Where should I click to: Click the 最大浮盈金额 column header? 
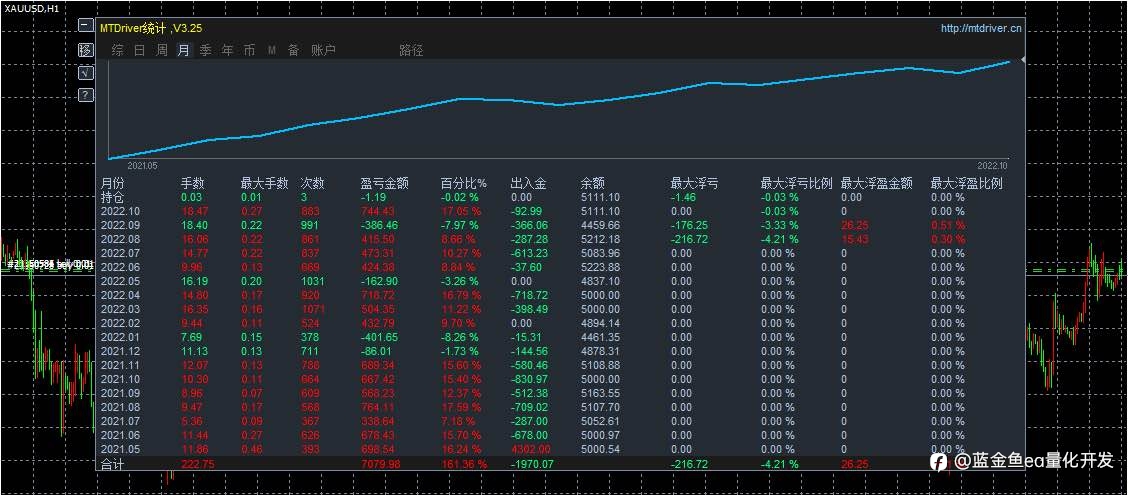[x=877, y=183]
